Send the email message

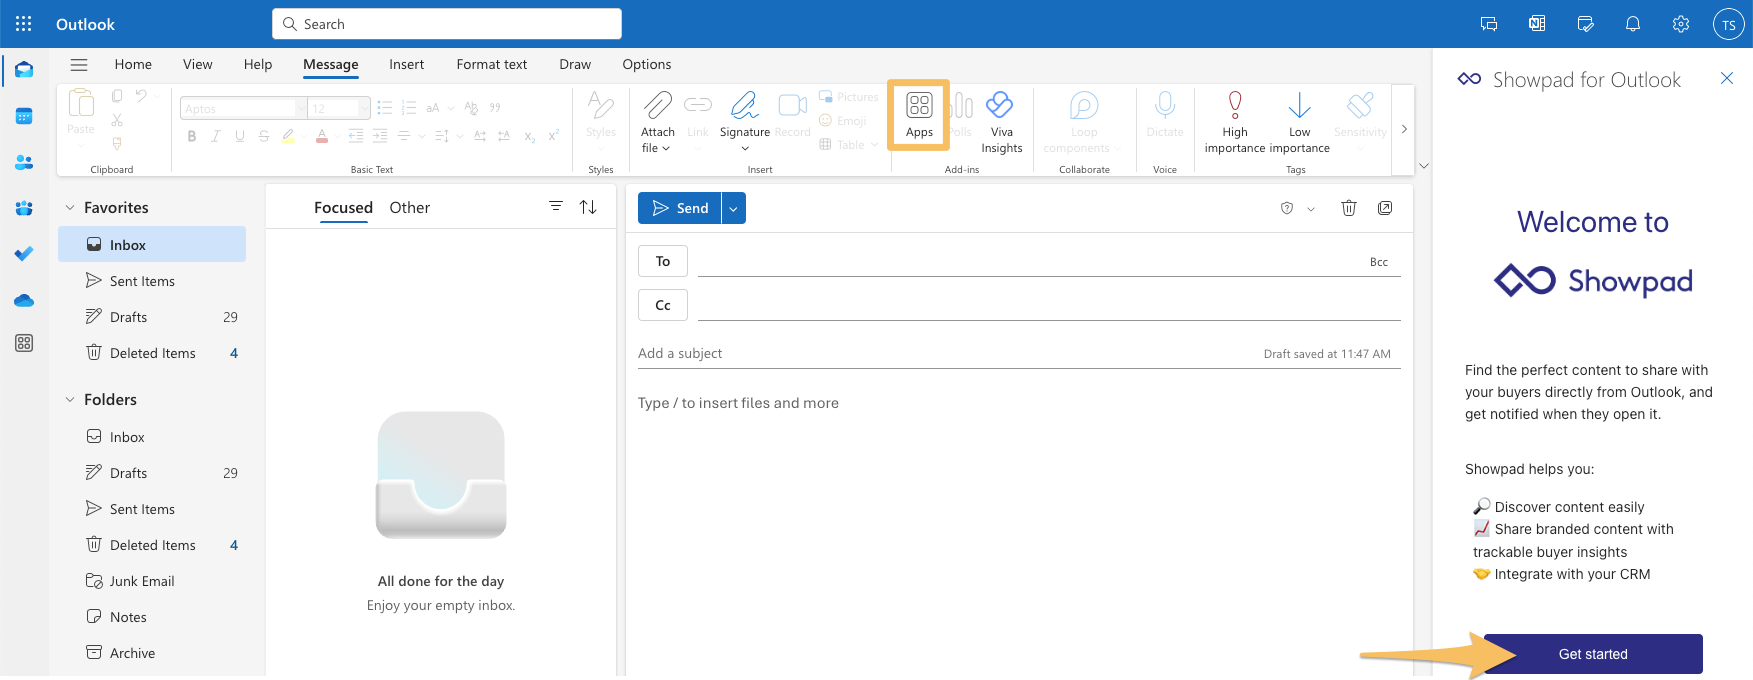pos(680,208)
